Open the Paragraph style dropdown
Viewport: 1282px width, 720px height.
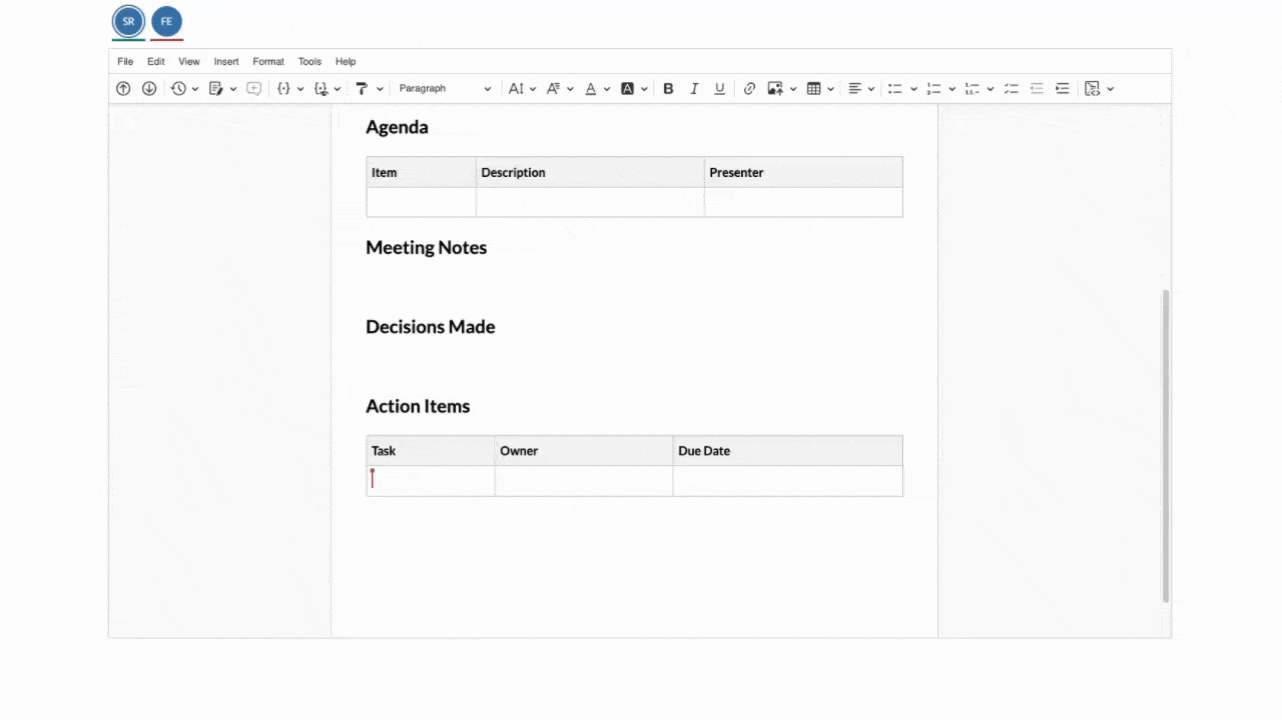pyautogui.click(x=444, y=89)
